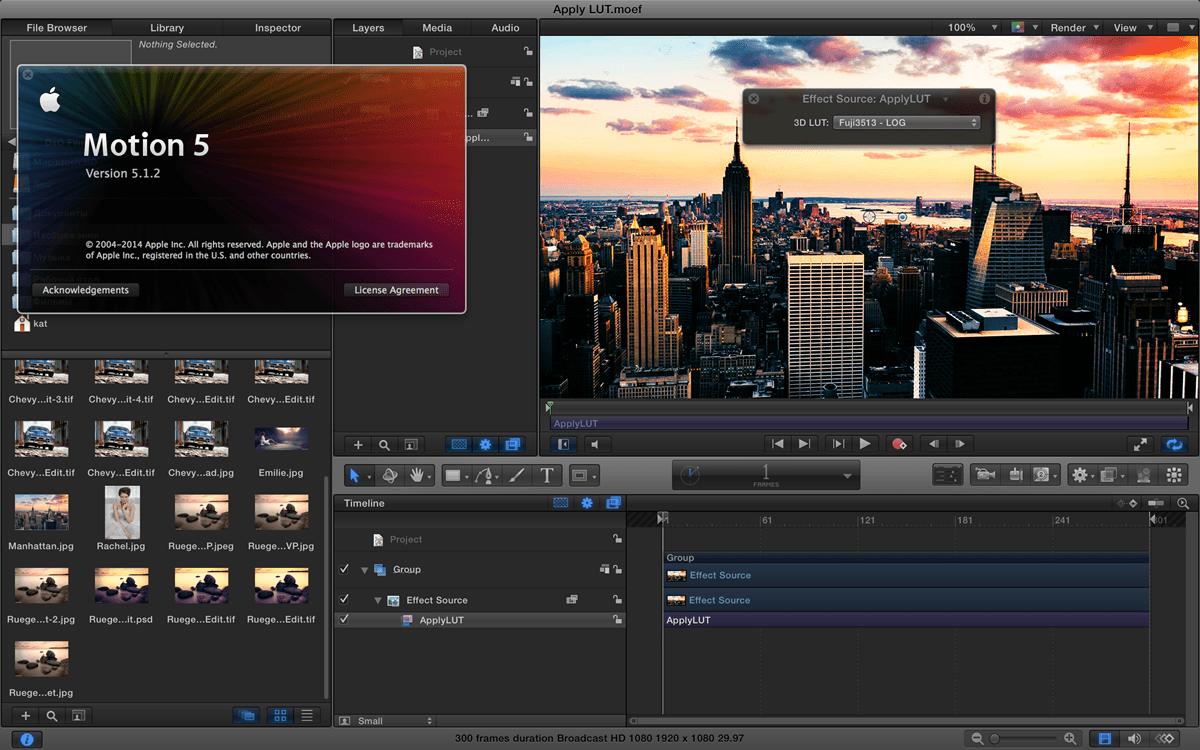Switch File Browser to icon view
1200x750 pixels.
[281, 715]
